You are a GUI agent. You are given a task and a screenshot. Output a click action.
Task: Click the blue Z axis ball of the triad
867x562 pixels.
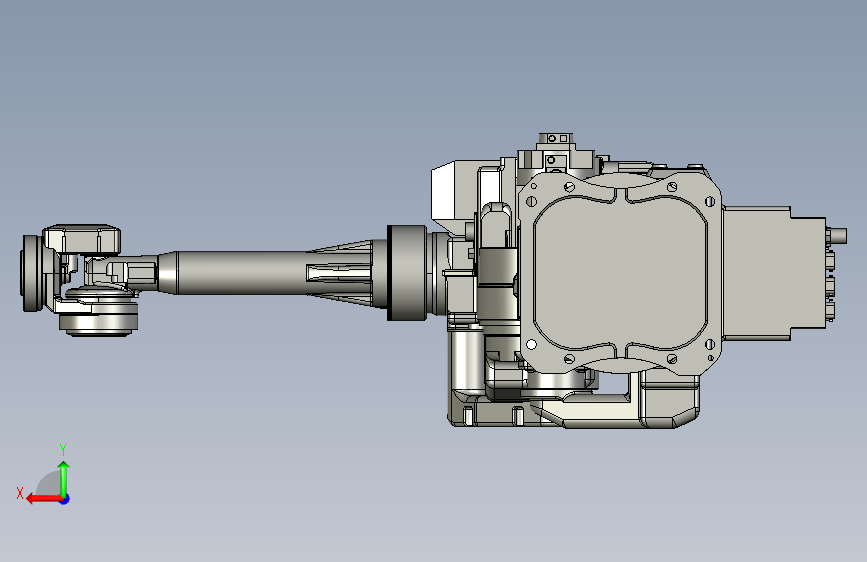click(65, 499)
